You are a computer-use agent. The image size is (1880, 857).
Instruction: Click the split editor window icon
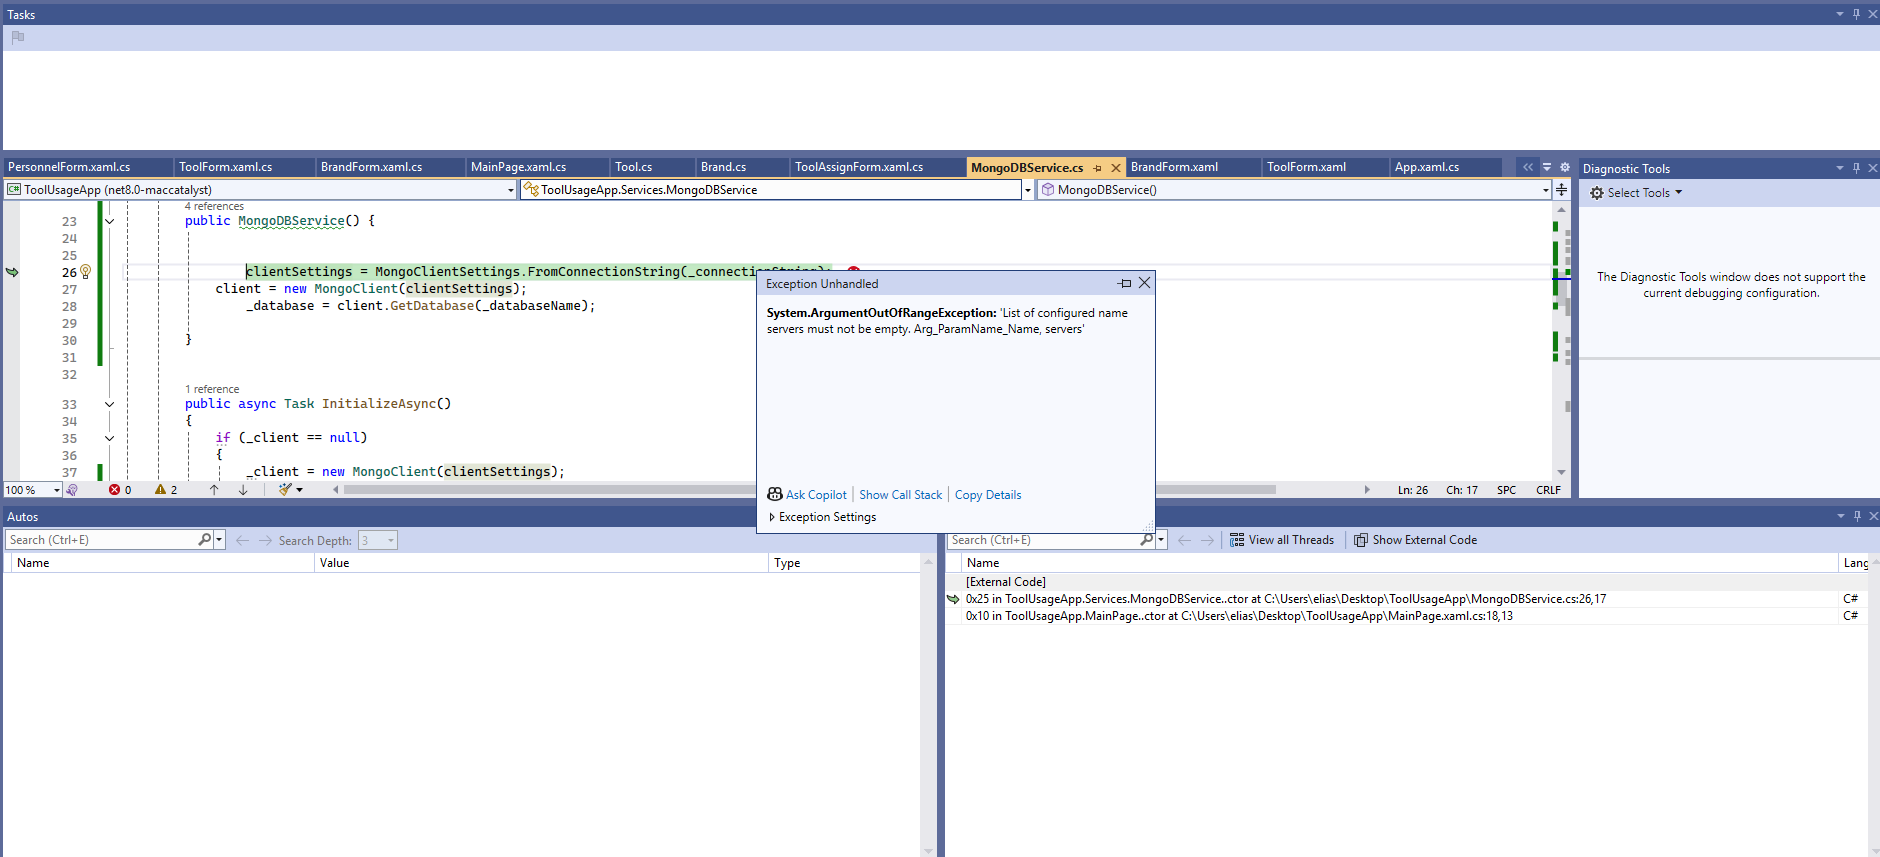(1561, 190)
